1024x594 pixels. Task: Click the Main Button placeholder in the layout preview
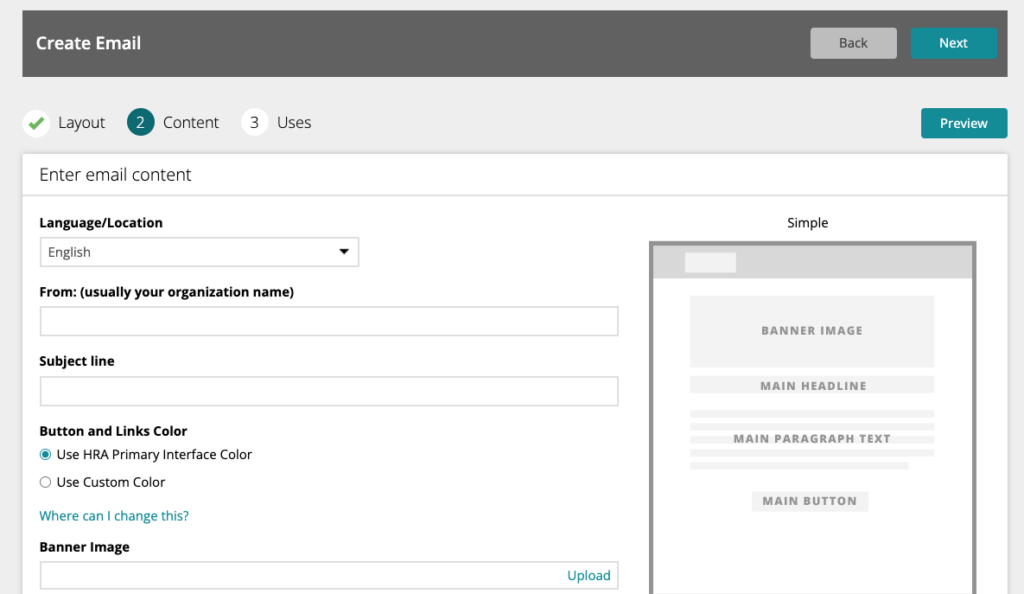810,501
